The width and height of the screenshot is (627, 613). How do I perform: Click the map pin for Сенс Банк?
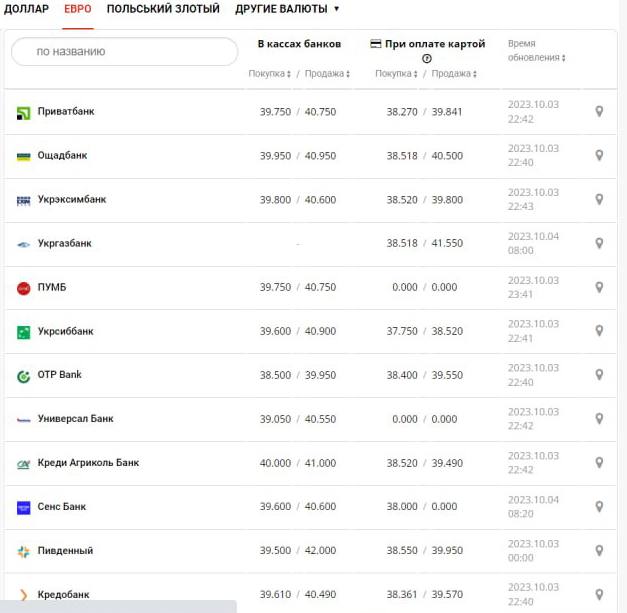[x=599, y=507]
